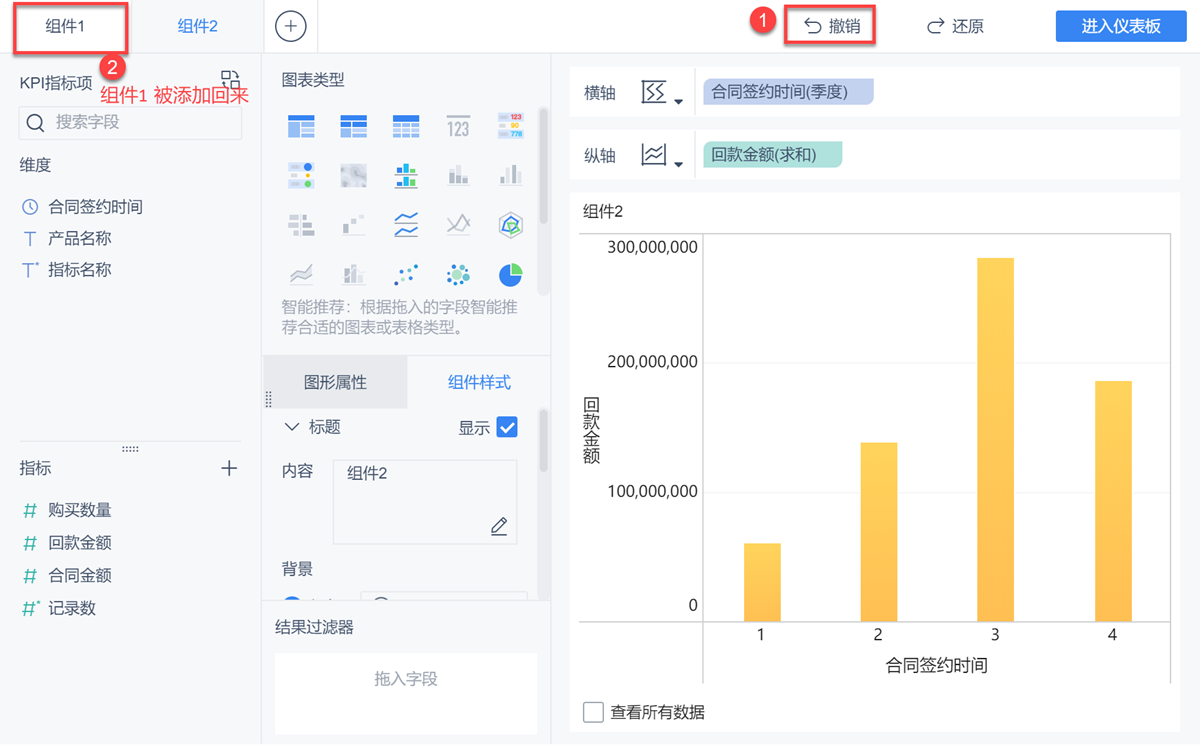The width and height of the screenshot is (1200, 745).
Task: Click the redo arrow icon beside 还原
Action: [x=936, y=26]
